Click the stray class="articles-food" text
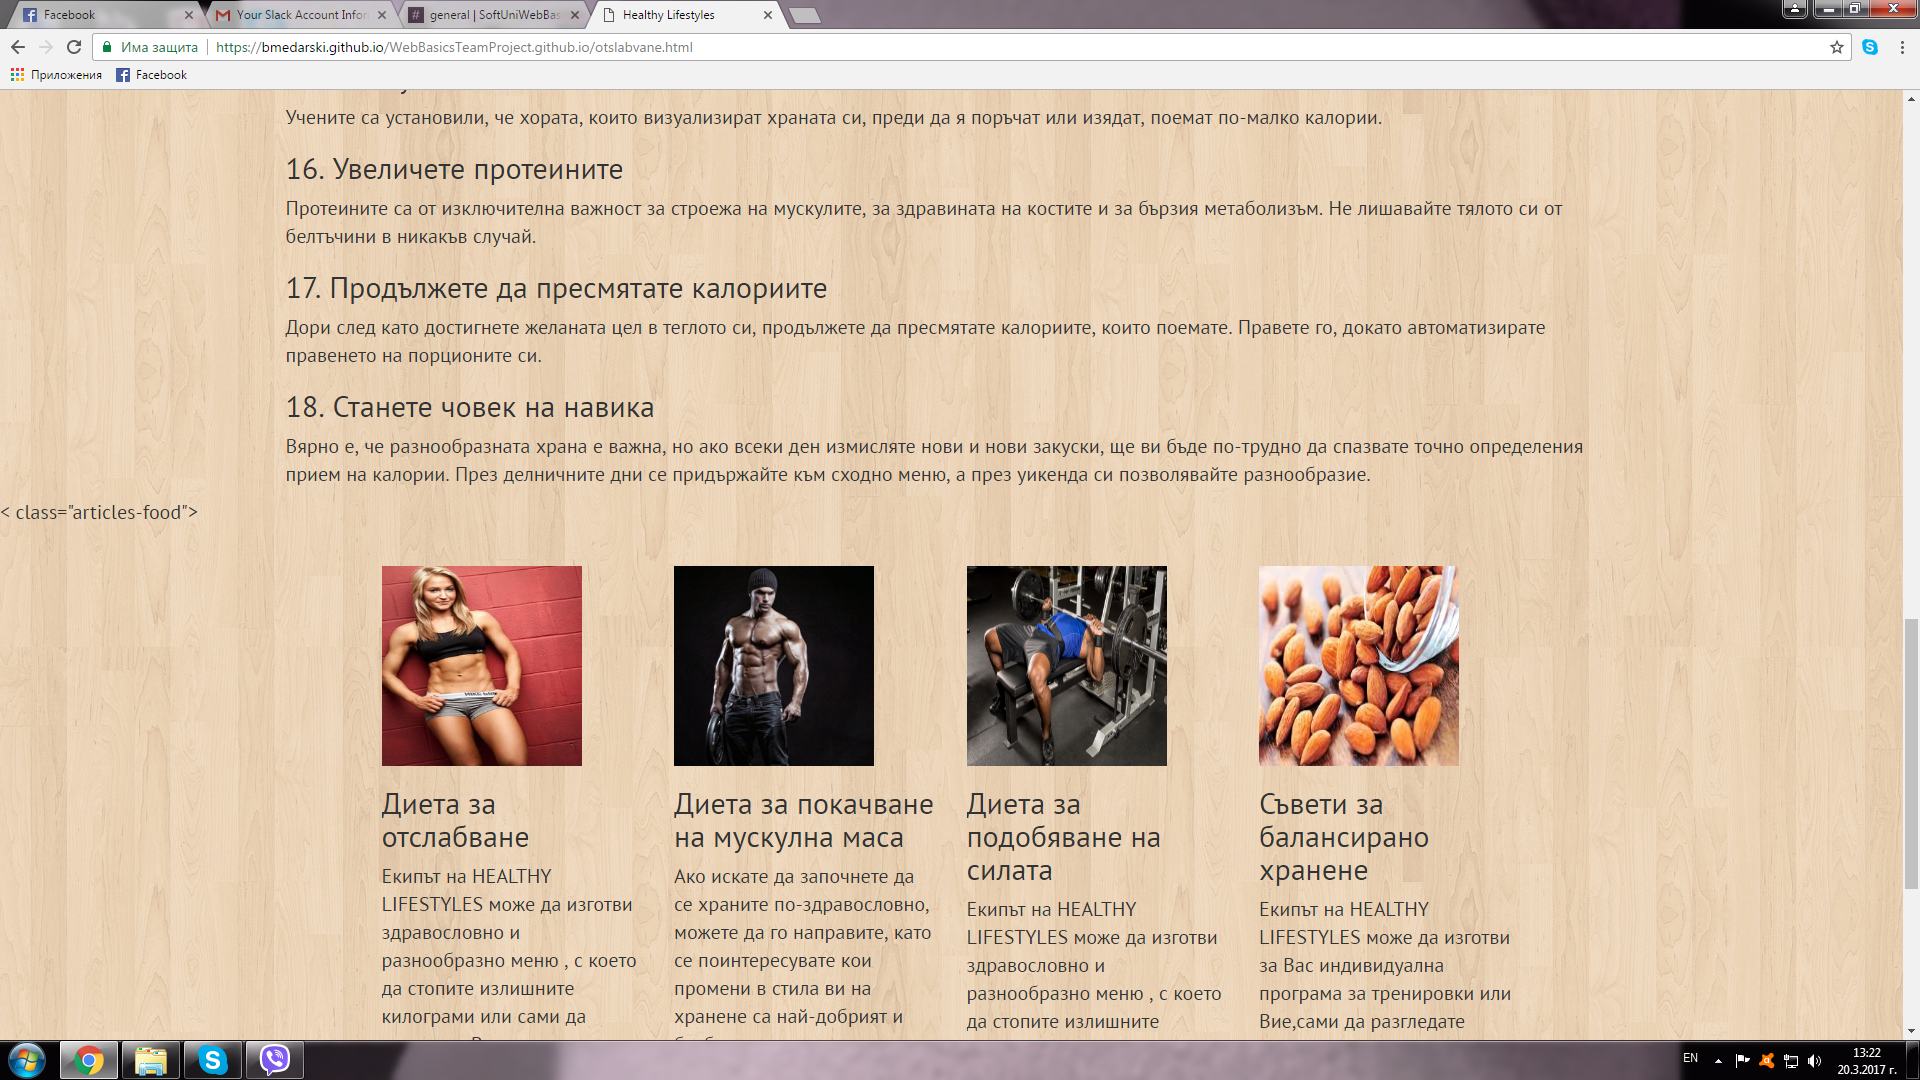 coord(99,512)
